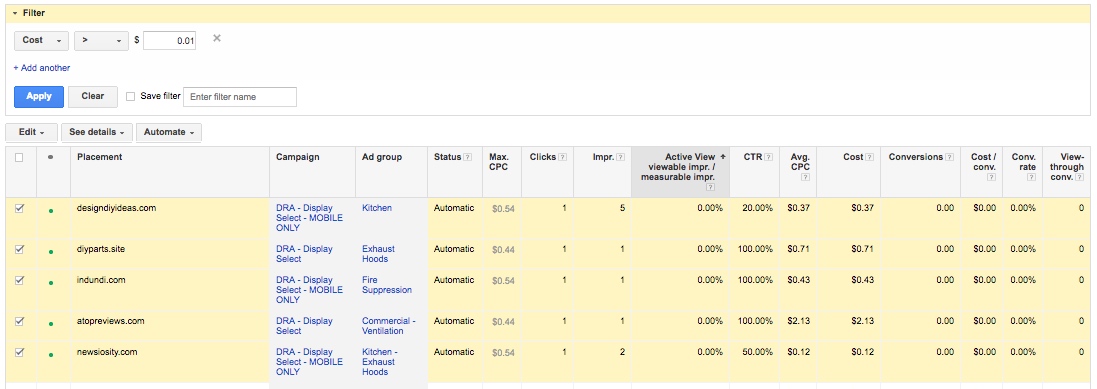Image resolution: width=1097 pixels, height=389 pixels.
Task: Uncheck the newsiosity.com row checkbox
Action: 20,352
